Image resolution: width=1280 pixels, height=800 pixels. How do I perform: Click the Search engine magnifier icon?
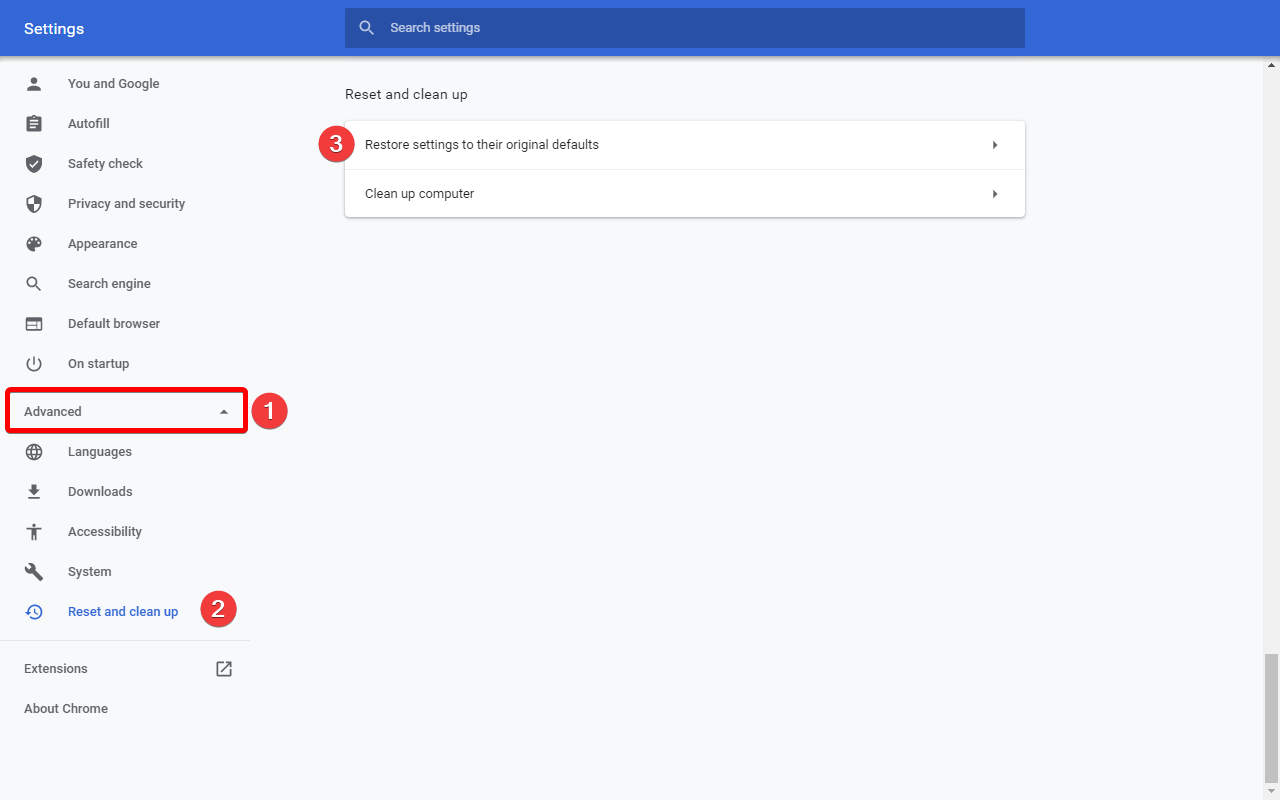[x=34, y=284]
